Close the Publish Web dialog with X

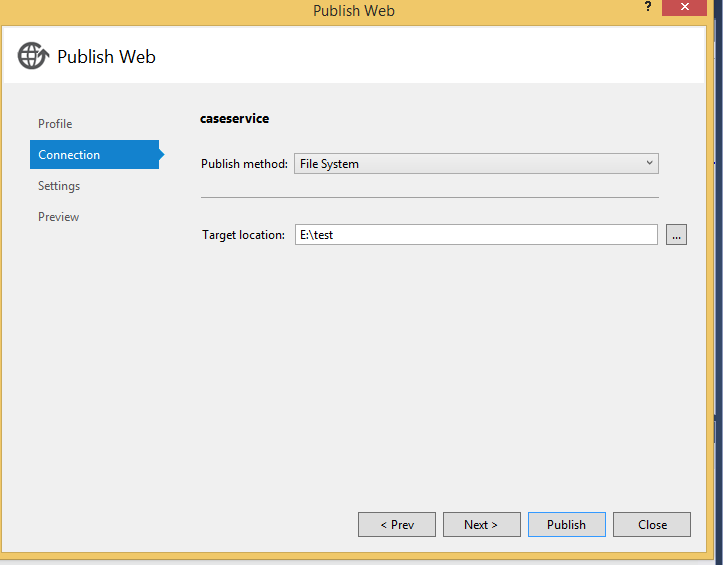coord(684,7)
